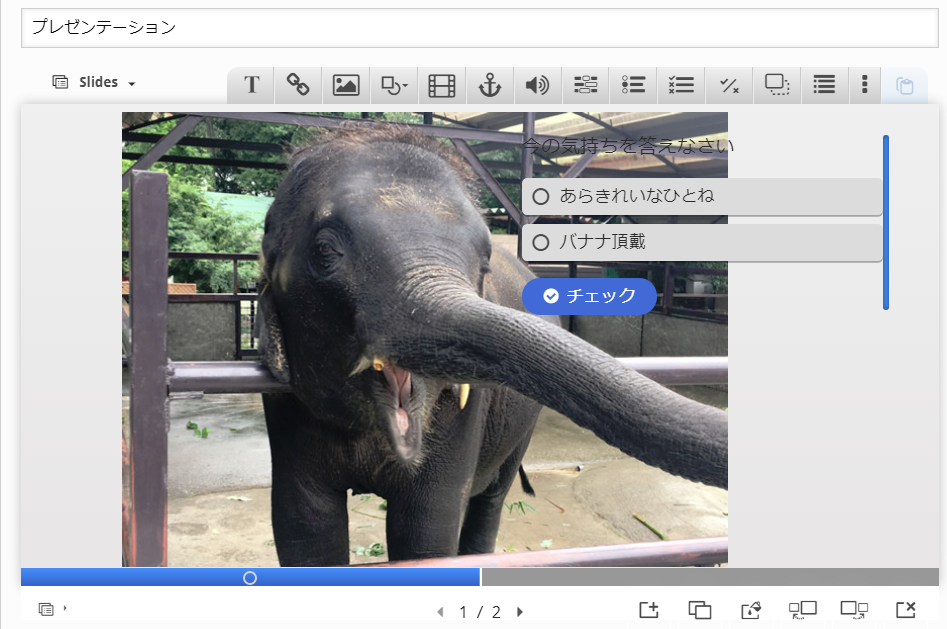Clone the current slide

click(x=700, y=609)
